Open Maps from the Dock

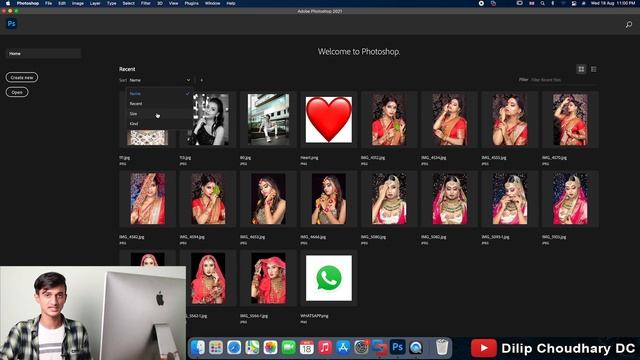tap(252, 348)
